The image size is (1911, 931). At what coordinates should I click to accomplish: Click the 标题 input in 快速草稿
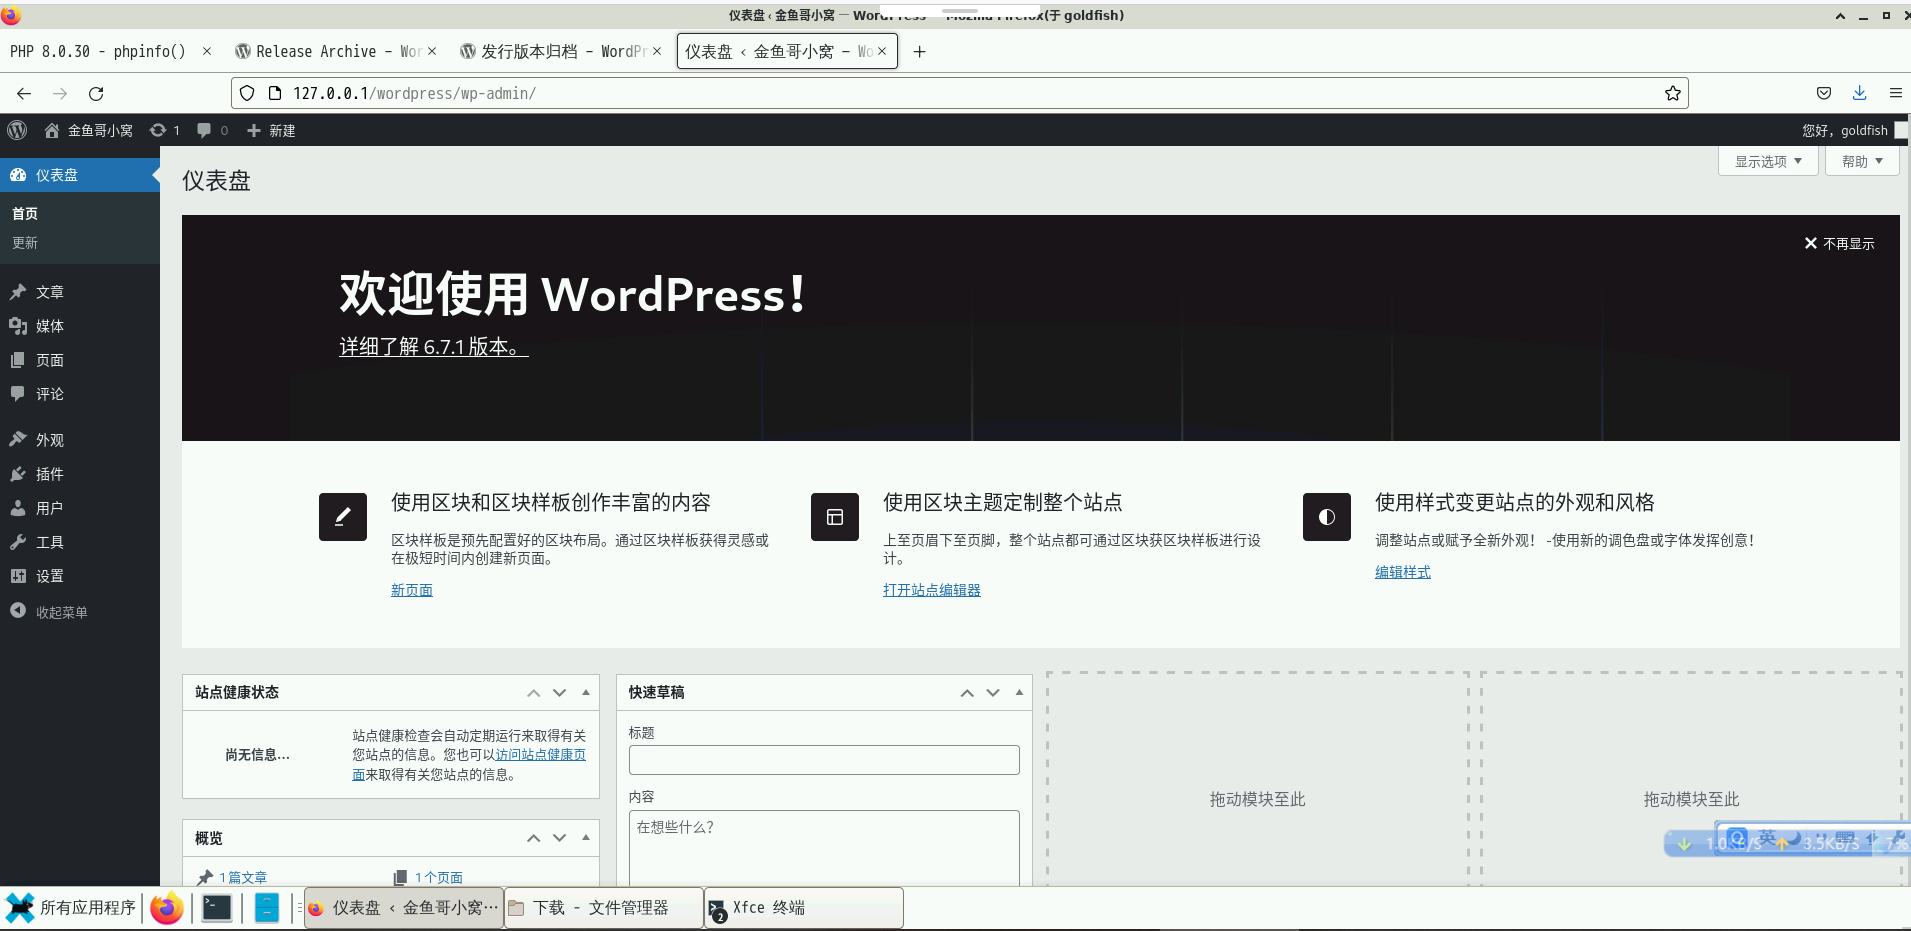(x=822, y=759)
